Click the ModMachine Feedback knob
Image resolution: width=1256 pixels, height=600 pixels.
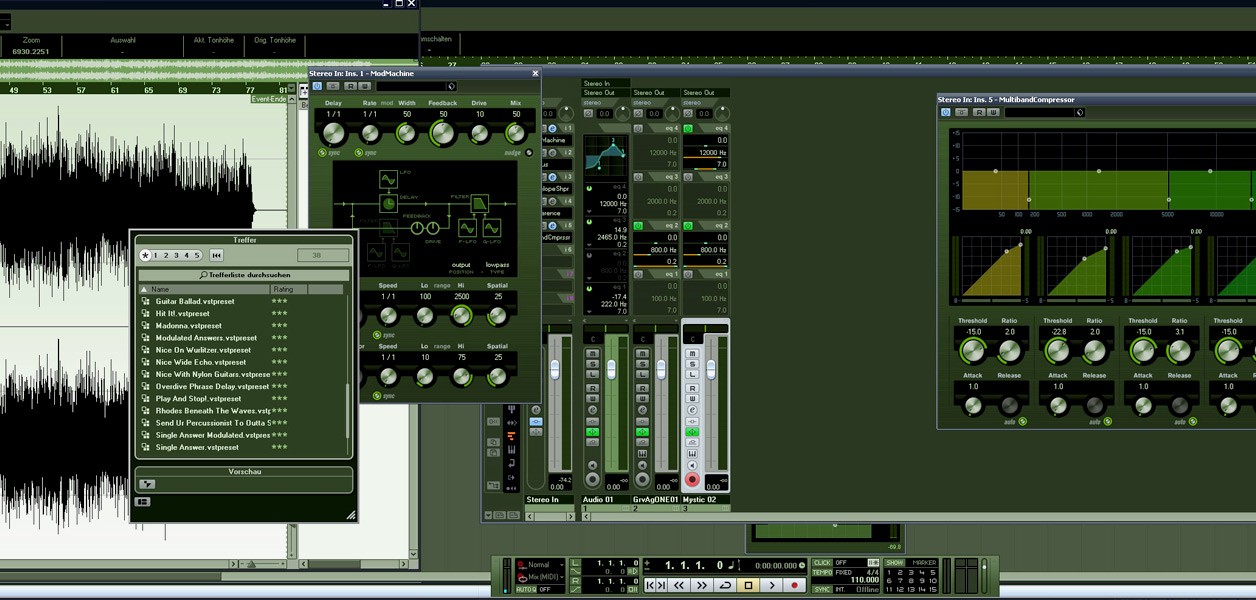pyautogui.click(x=443, y=132)
